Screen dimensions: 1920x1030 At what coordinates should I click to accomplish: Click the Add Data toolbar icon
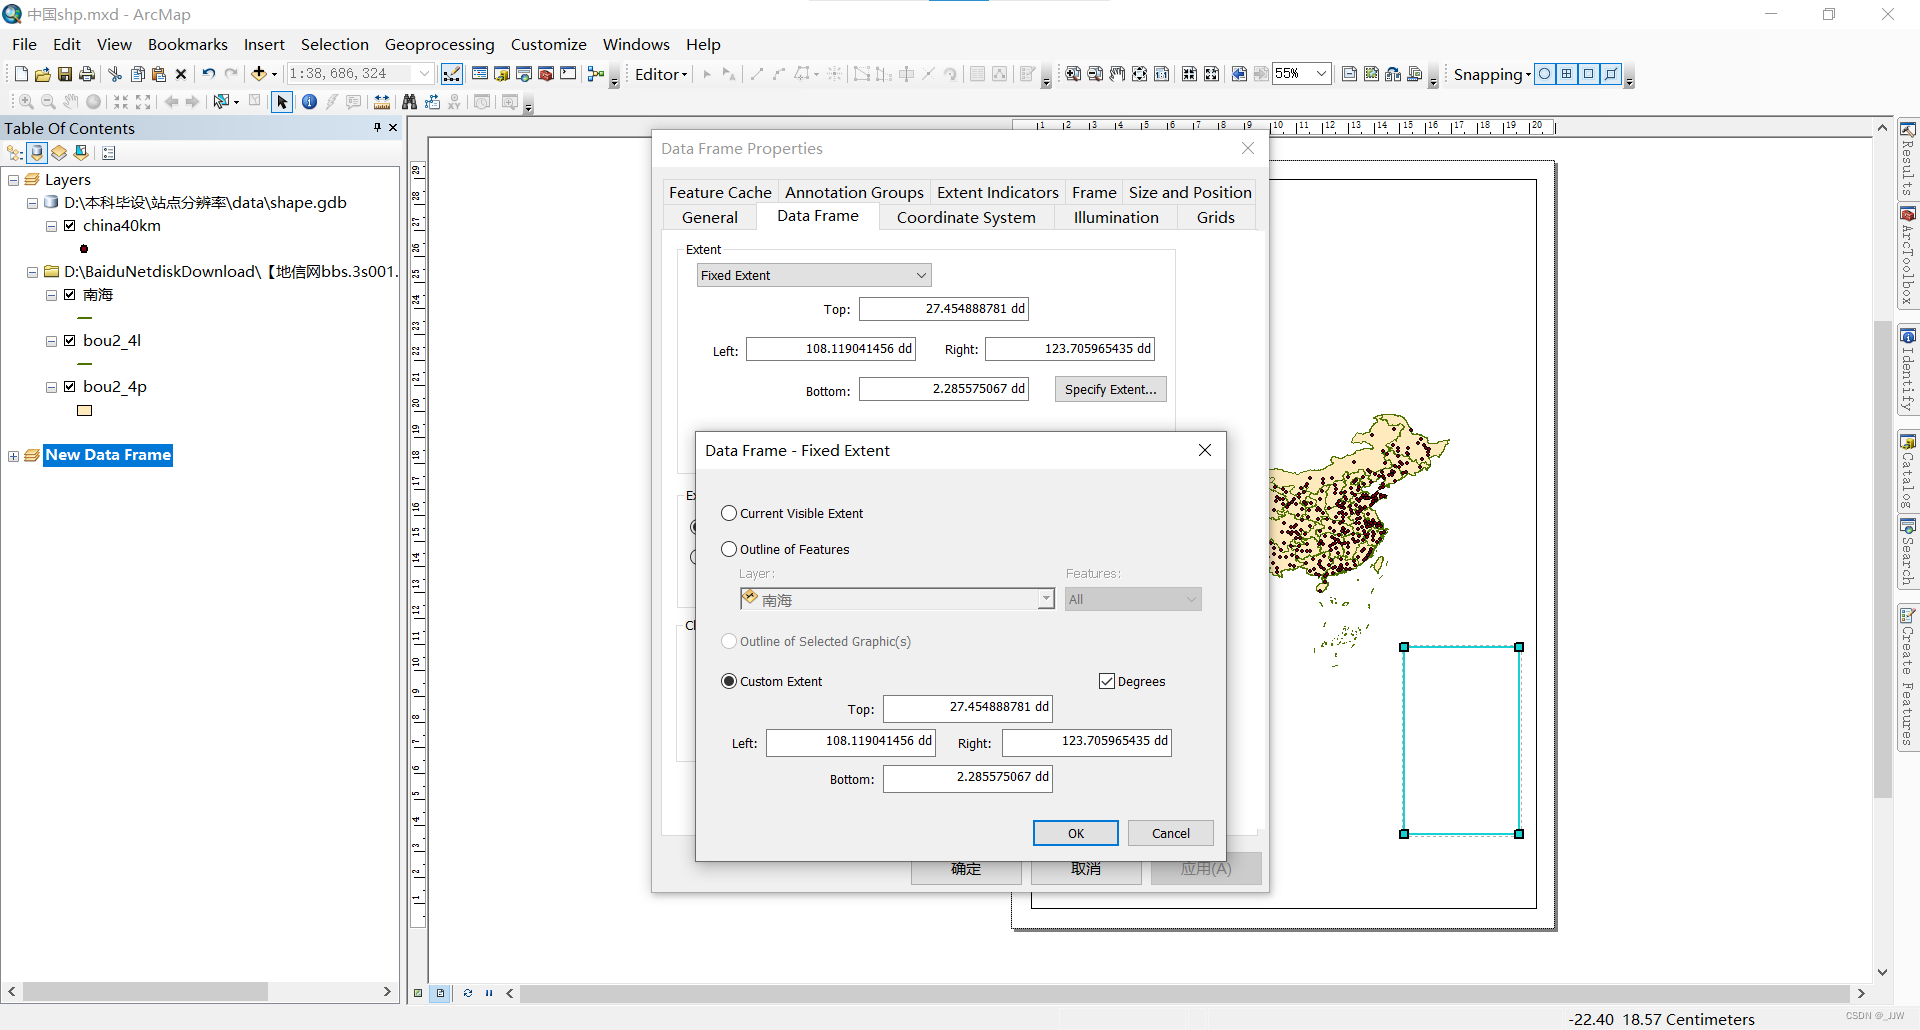pyautogui.click(x=259, y=74)
